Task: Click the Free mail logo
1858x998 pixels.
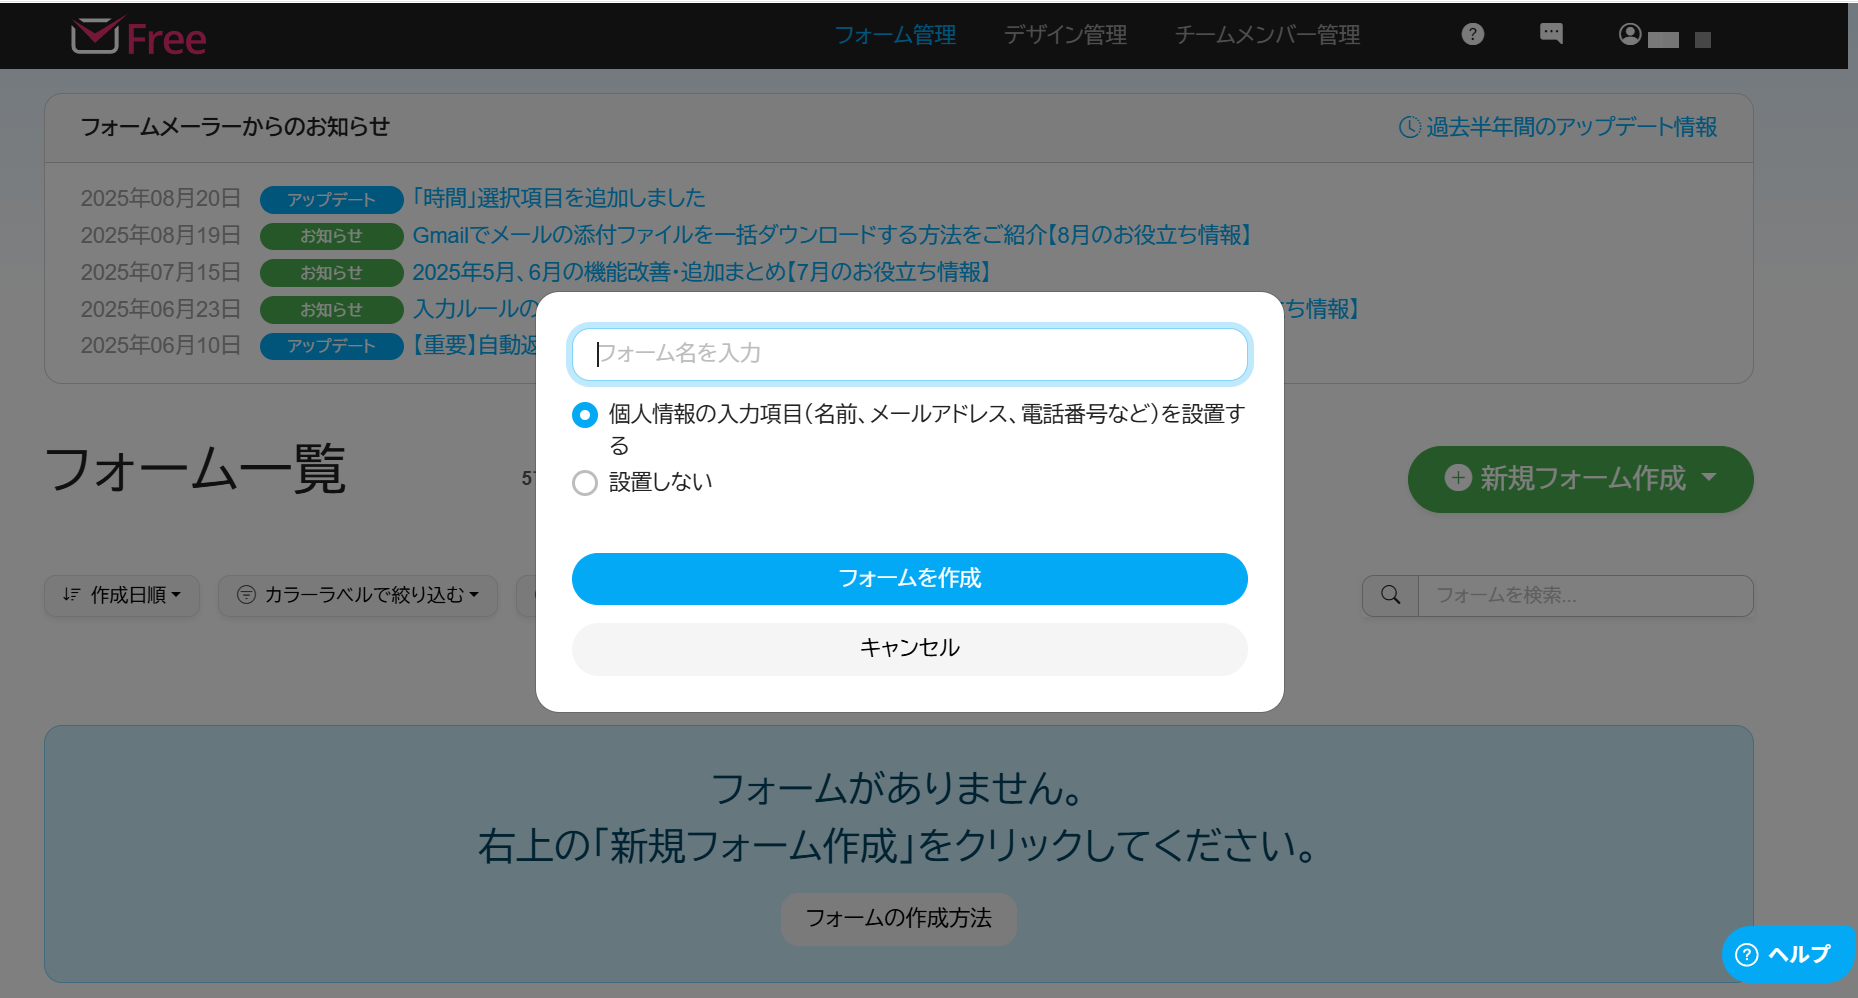Action: [x=138, y=37]
